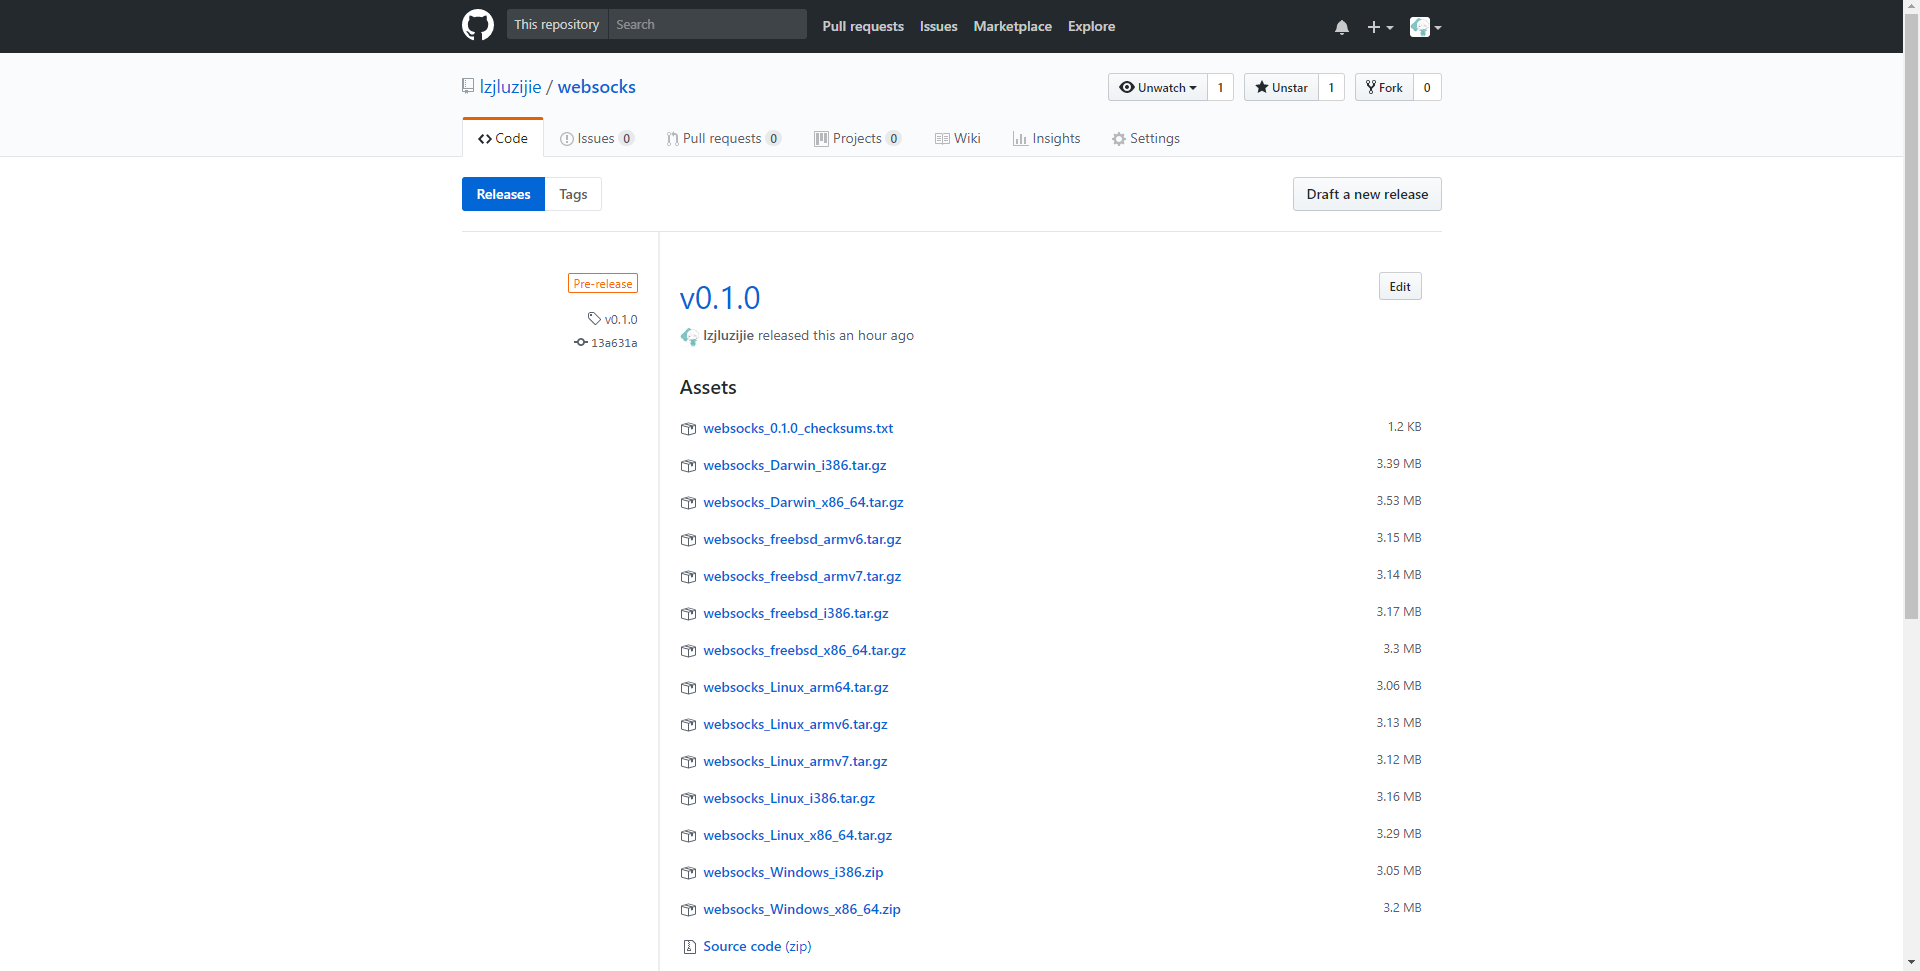Click the This repository search scope label
The image size is (1920, 971).
[x=557, y=25]
